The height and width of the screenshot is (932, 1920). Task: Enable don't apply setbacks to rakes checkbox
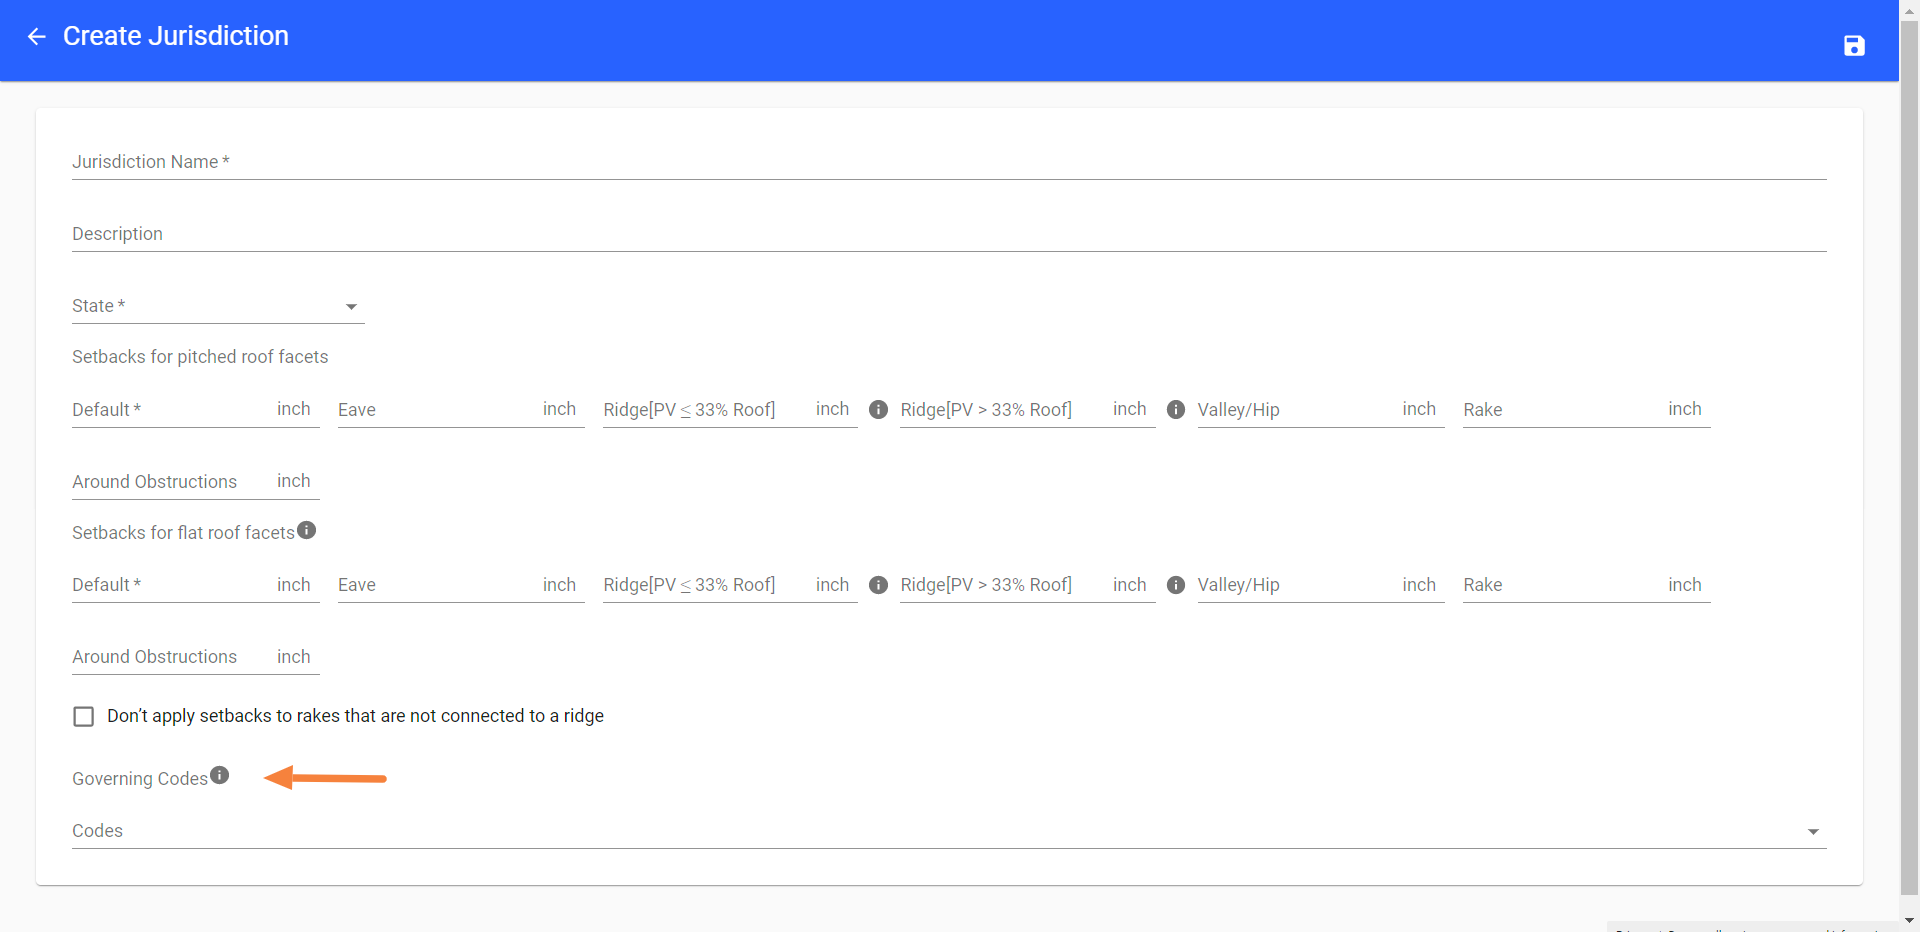pos(84,717)
